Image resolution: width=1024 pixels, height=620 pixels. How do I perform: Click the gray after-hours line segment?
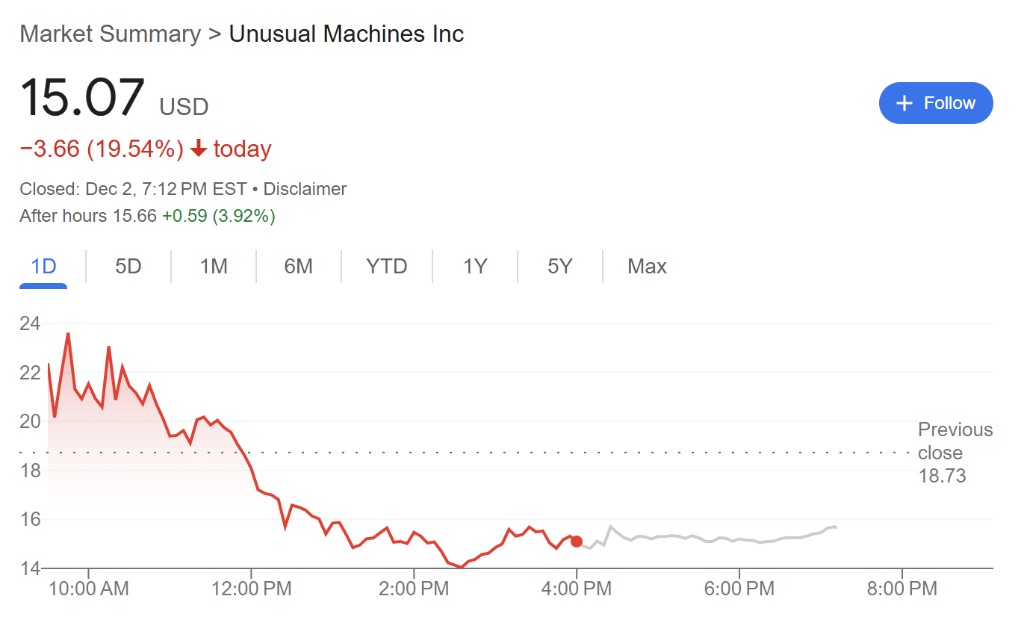700,537
